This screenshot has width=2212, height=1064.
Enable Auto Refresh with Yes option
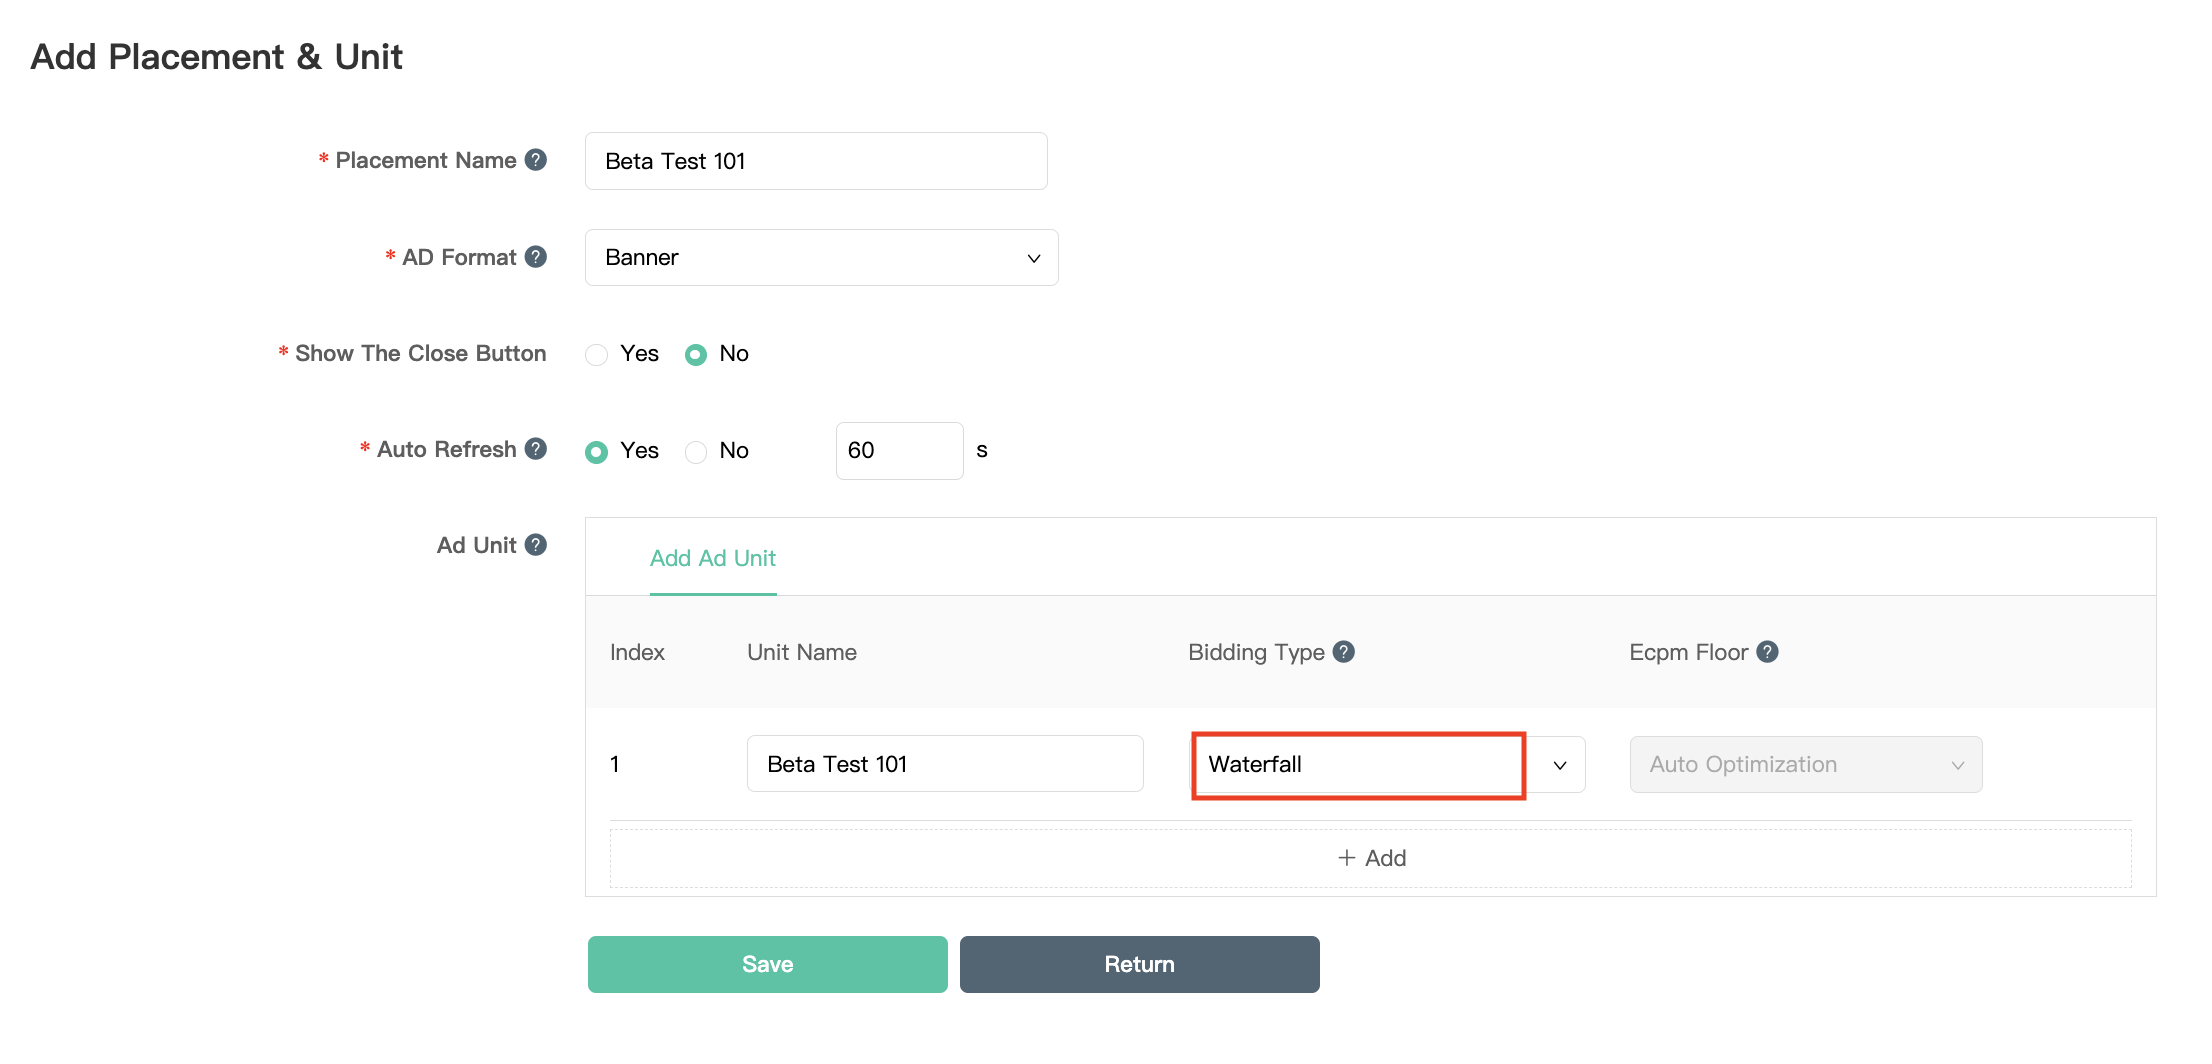click(597, 452)
